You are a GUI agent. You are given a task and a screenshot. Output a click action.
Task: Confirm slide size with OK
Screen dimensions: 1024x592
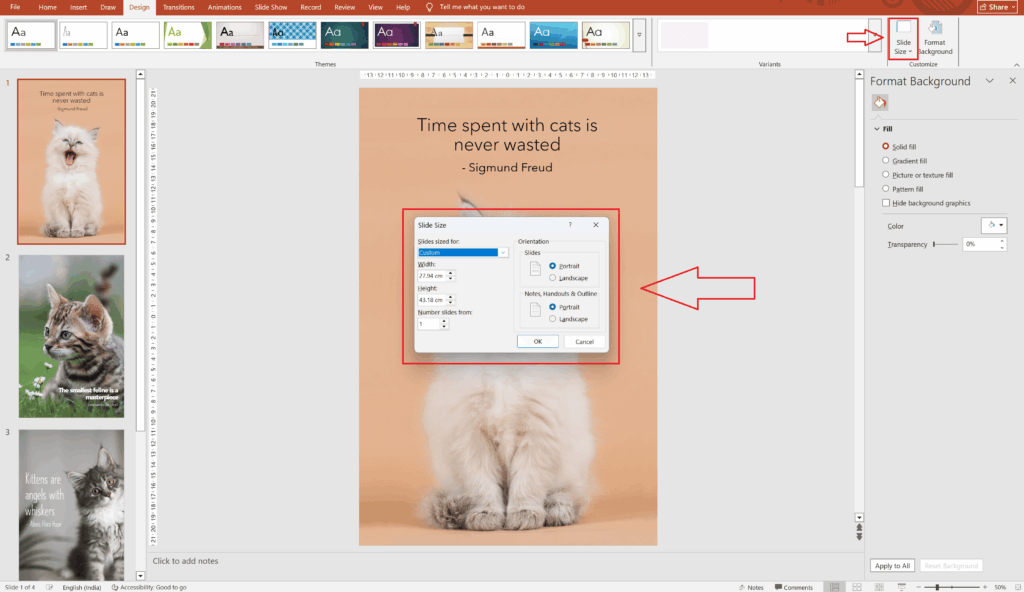pos(538,341)
